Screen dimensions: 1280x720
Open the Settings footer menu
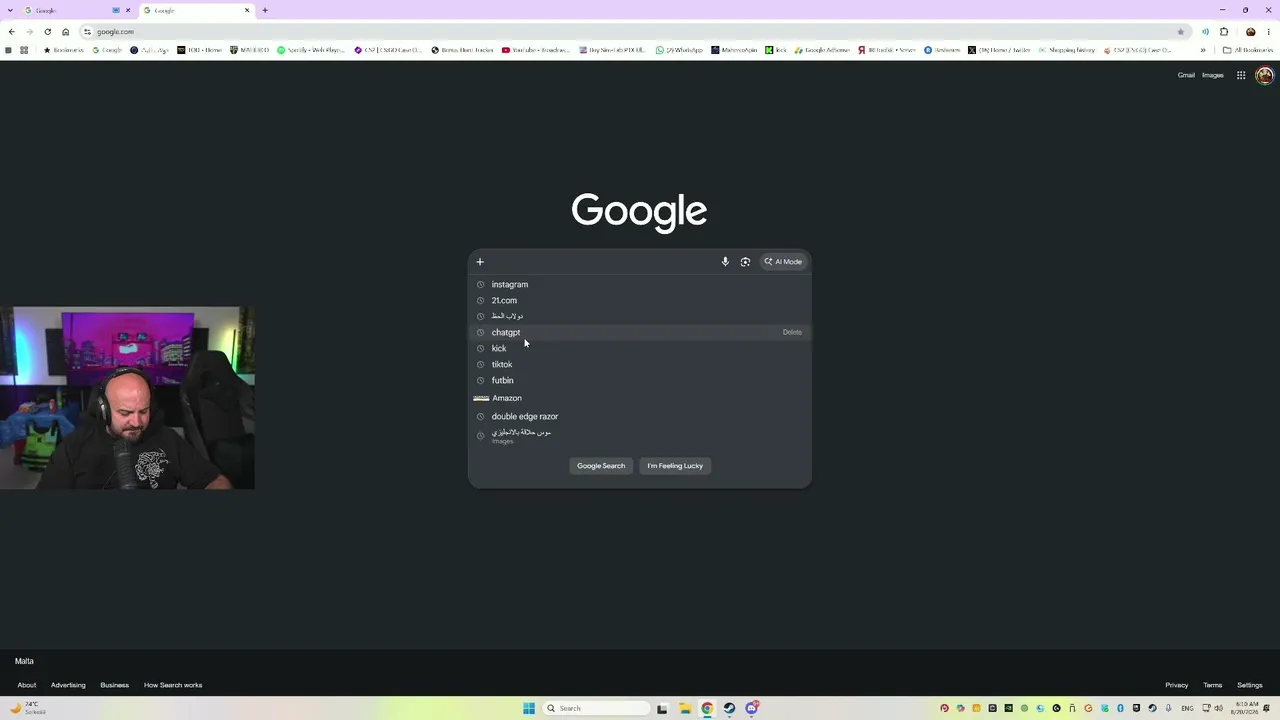pyautogui.click(x=1250, y=685)
